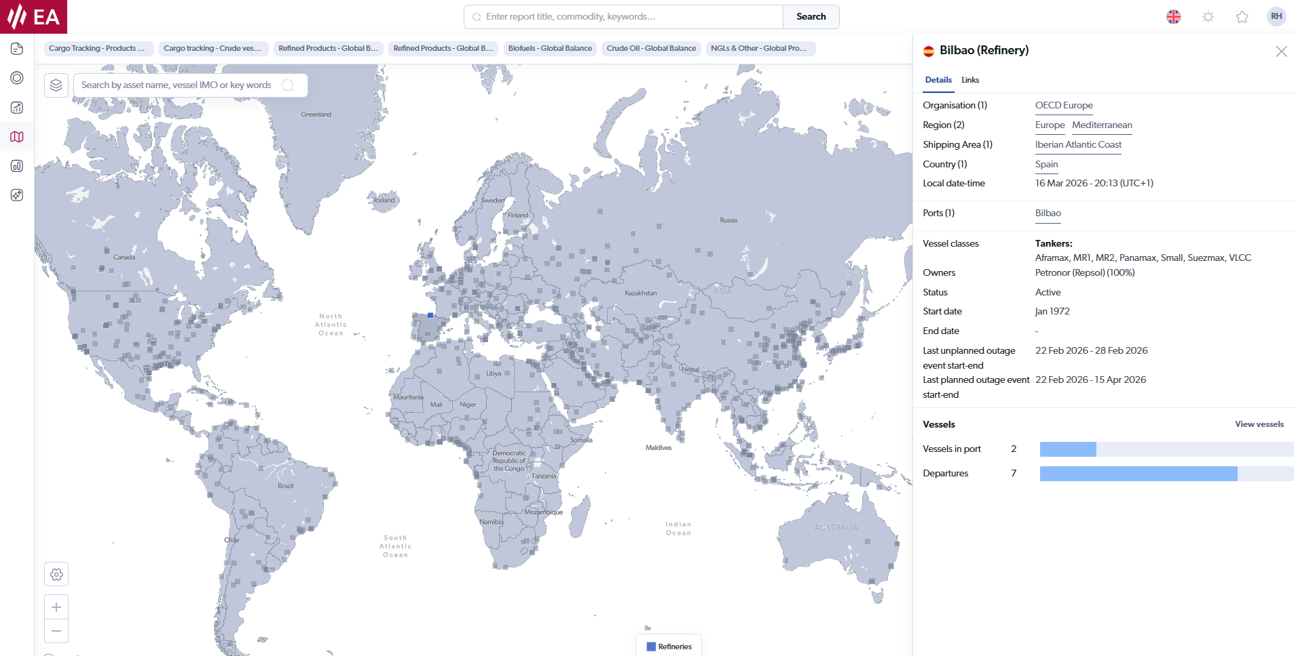Image resolution: width=1296 pixels, height=656 pixels.
Task: Open the UK flag language selector
Action: pyautogui.click(x=1174, y=16)
